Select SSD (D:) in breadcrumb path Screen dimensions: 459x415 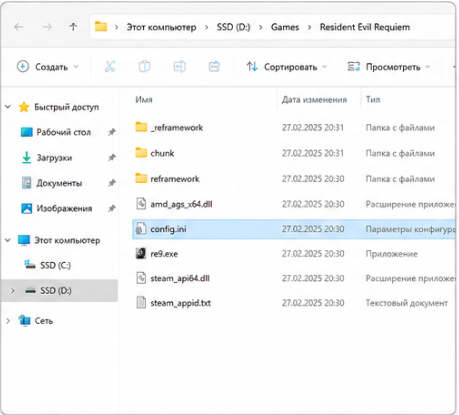tap(233, 27)
